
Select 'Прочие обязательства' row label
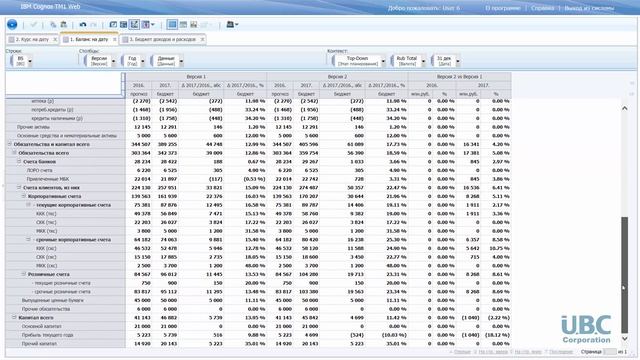click(x=46, y=309)
